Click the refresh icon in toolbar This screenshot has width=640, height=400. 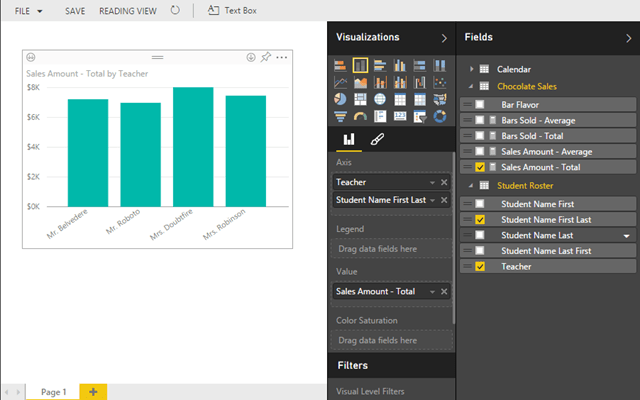[176, 10]
